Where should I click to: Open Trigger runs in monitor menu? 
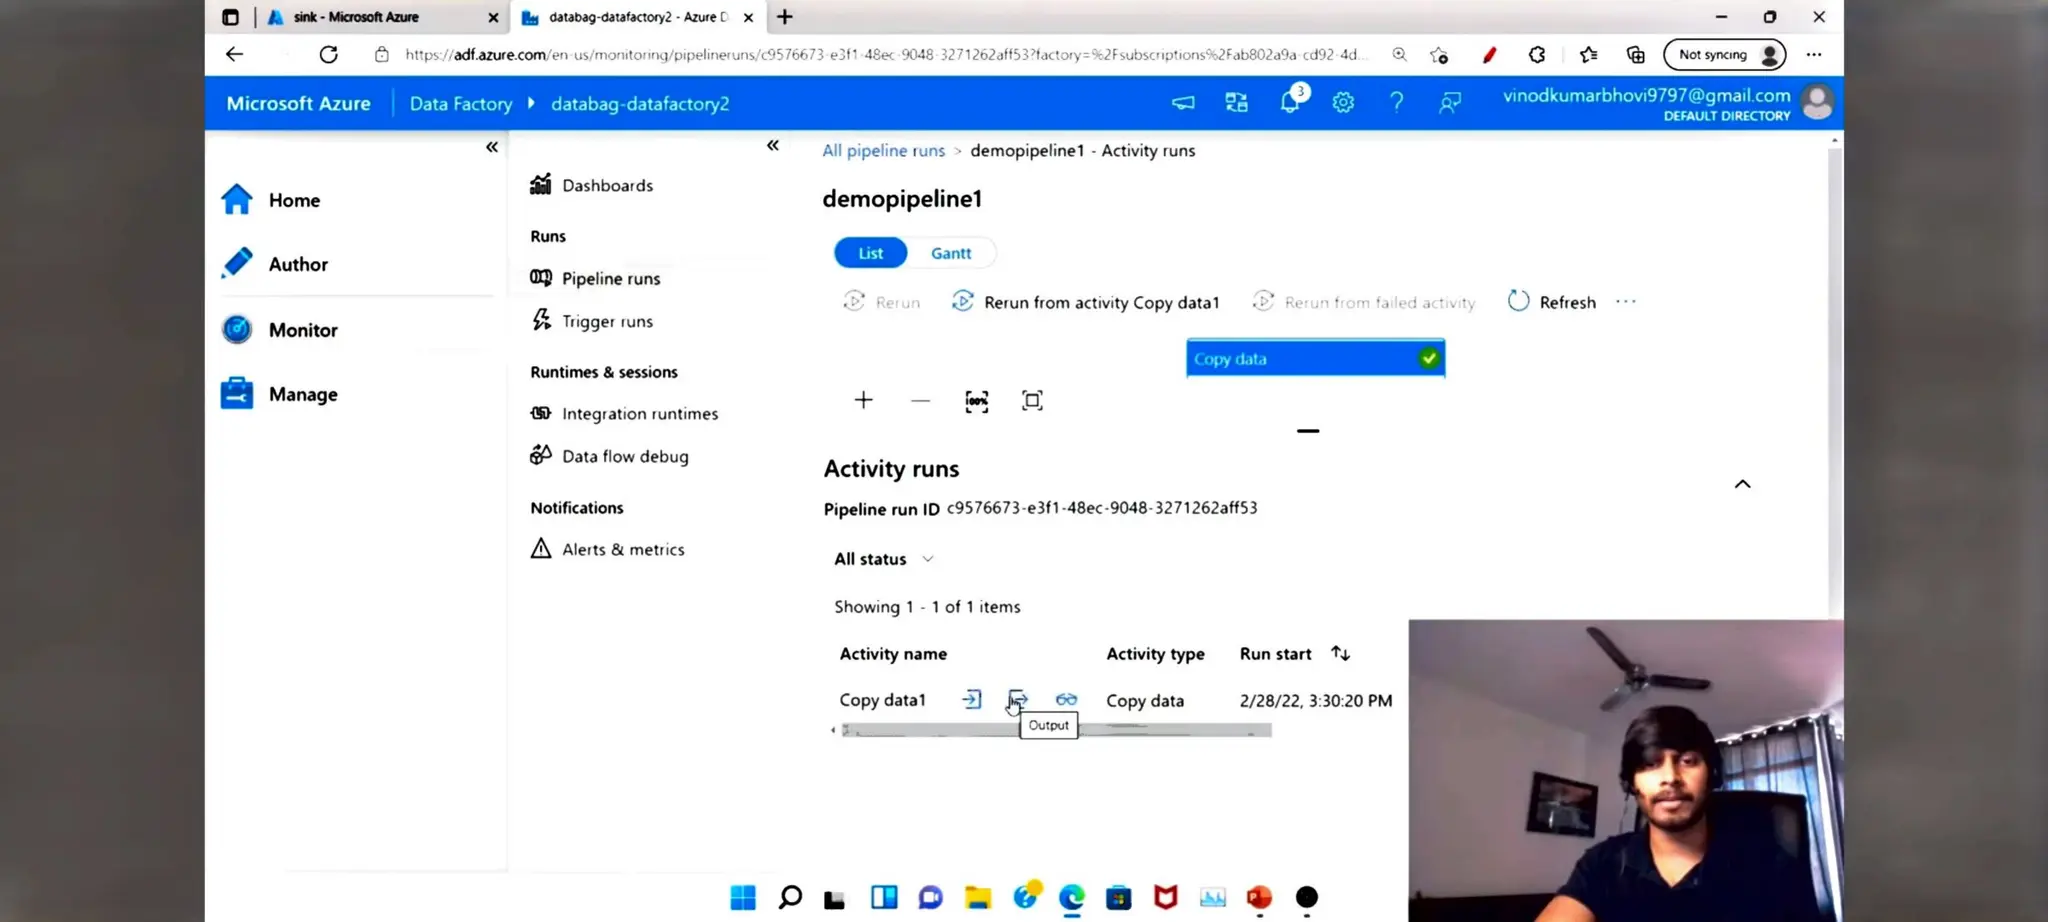click(592, 321)
